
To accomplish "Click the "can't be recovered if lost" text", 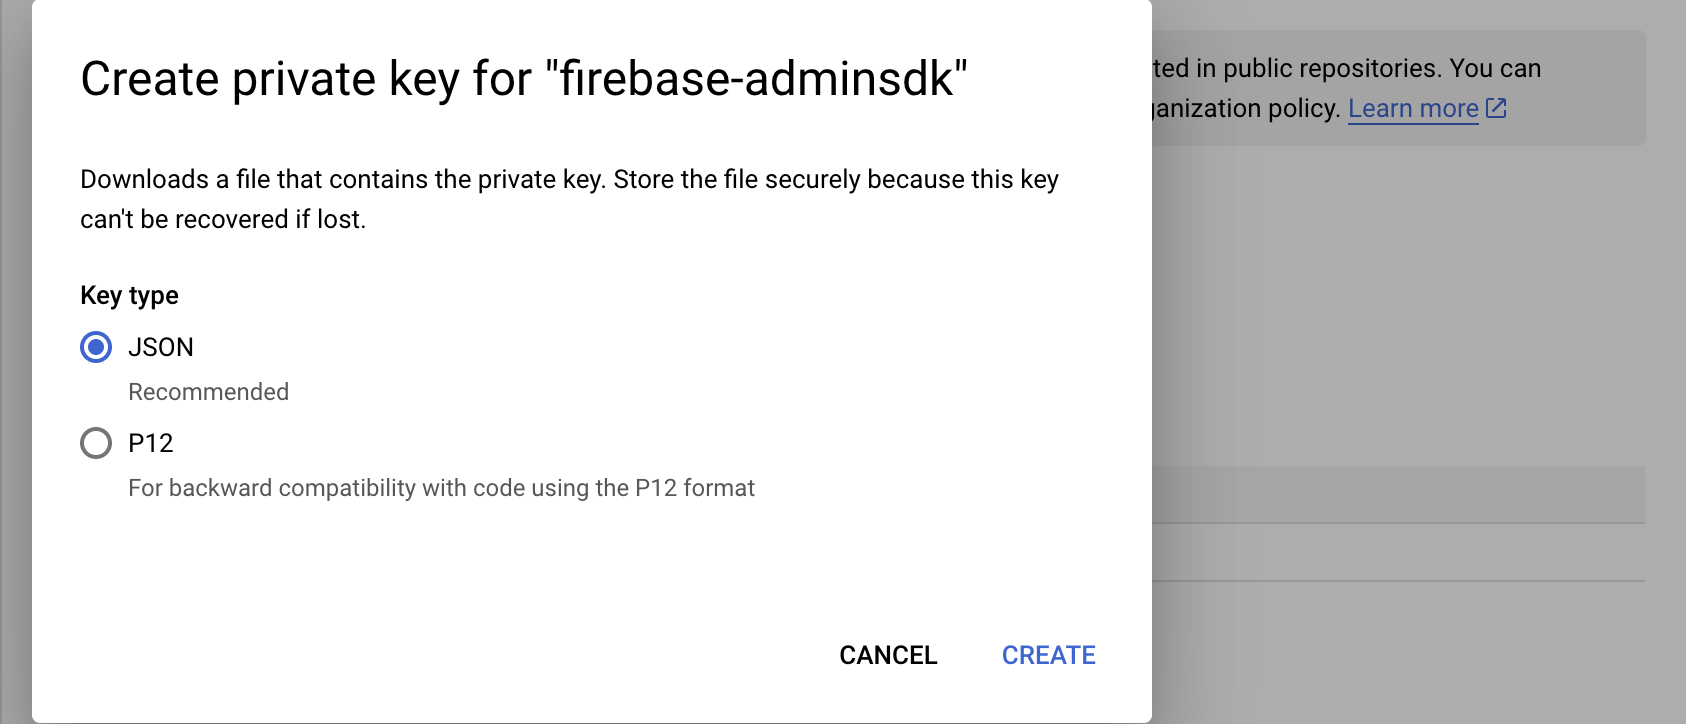I will [x=222, y=219].
